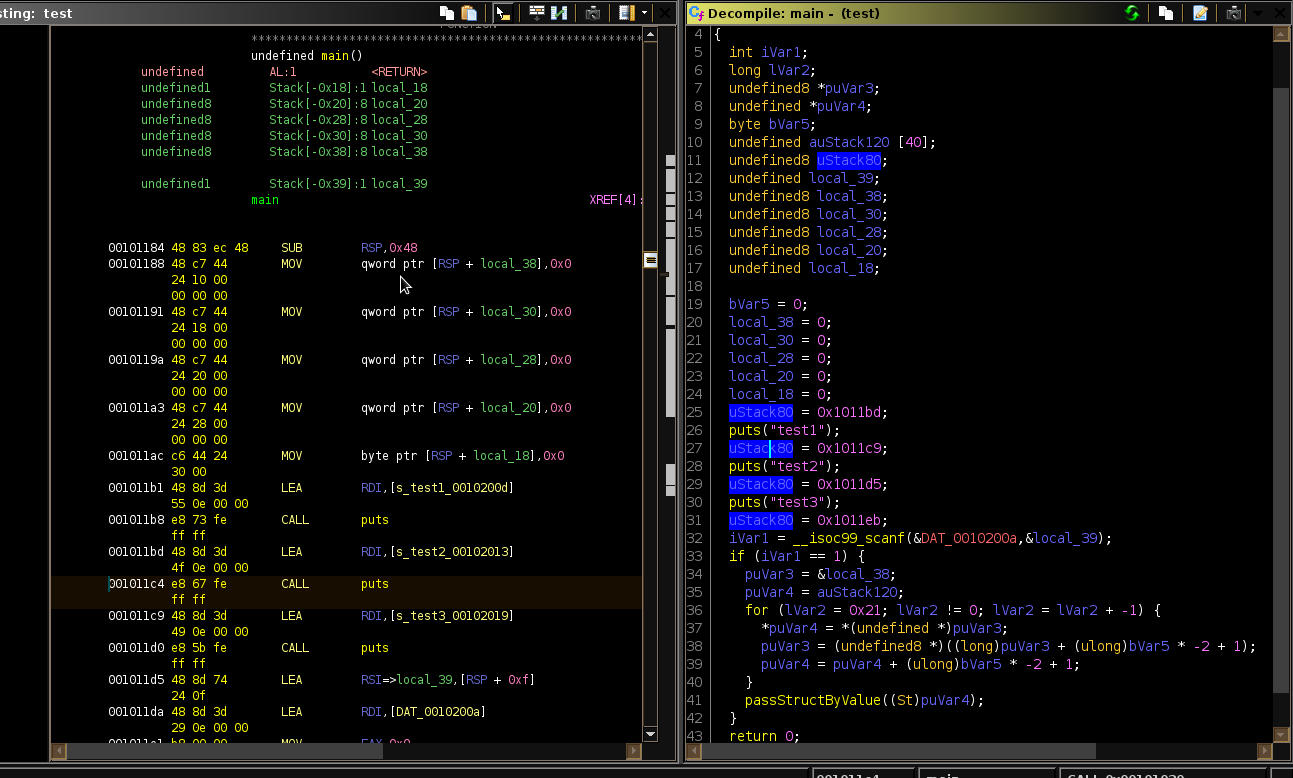This screenshot has height=778, width=1293.
Task: Copy decompiled code from the Decompile toolbar
Action: 1164,13
